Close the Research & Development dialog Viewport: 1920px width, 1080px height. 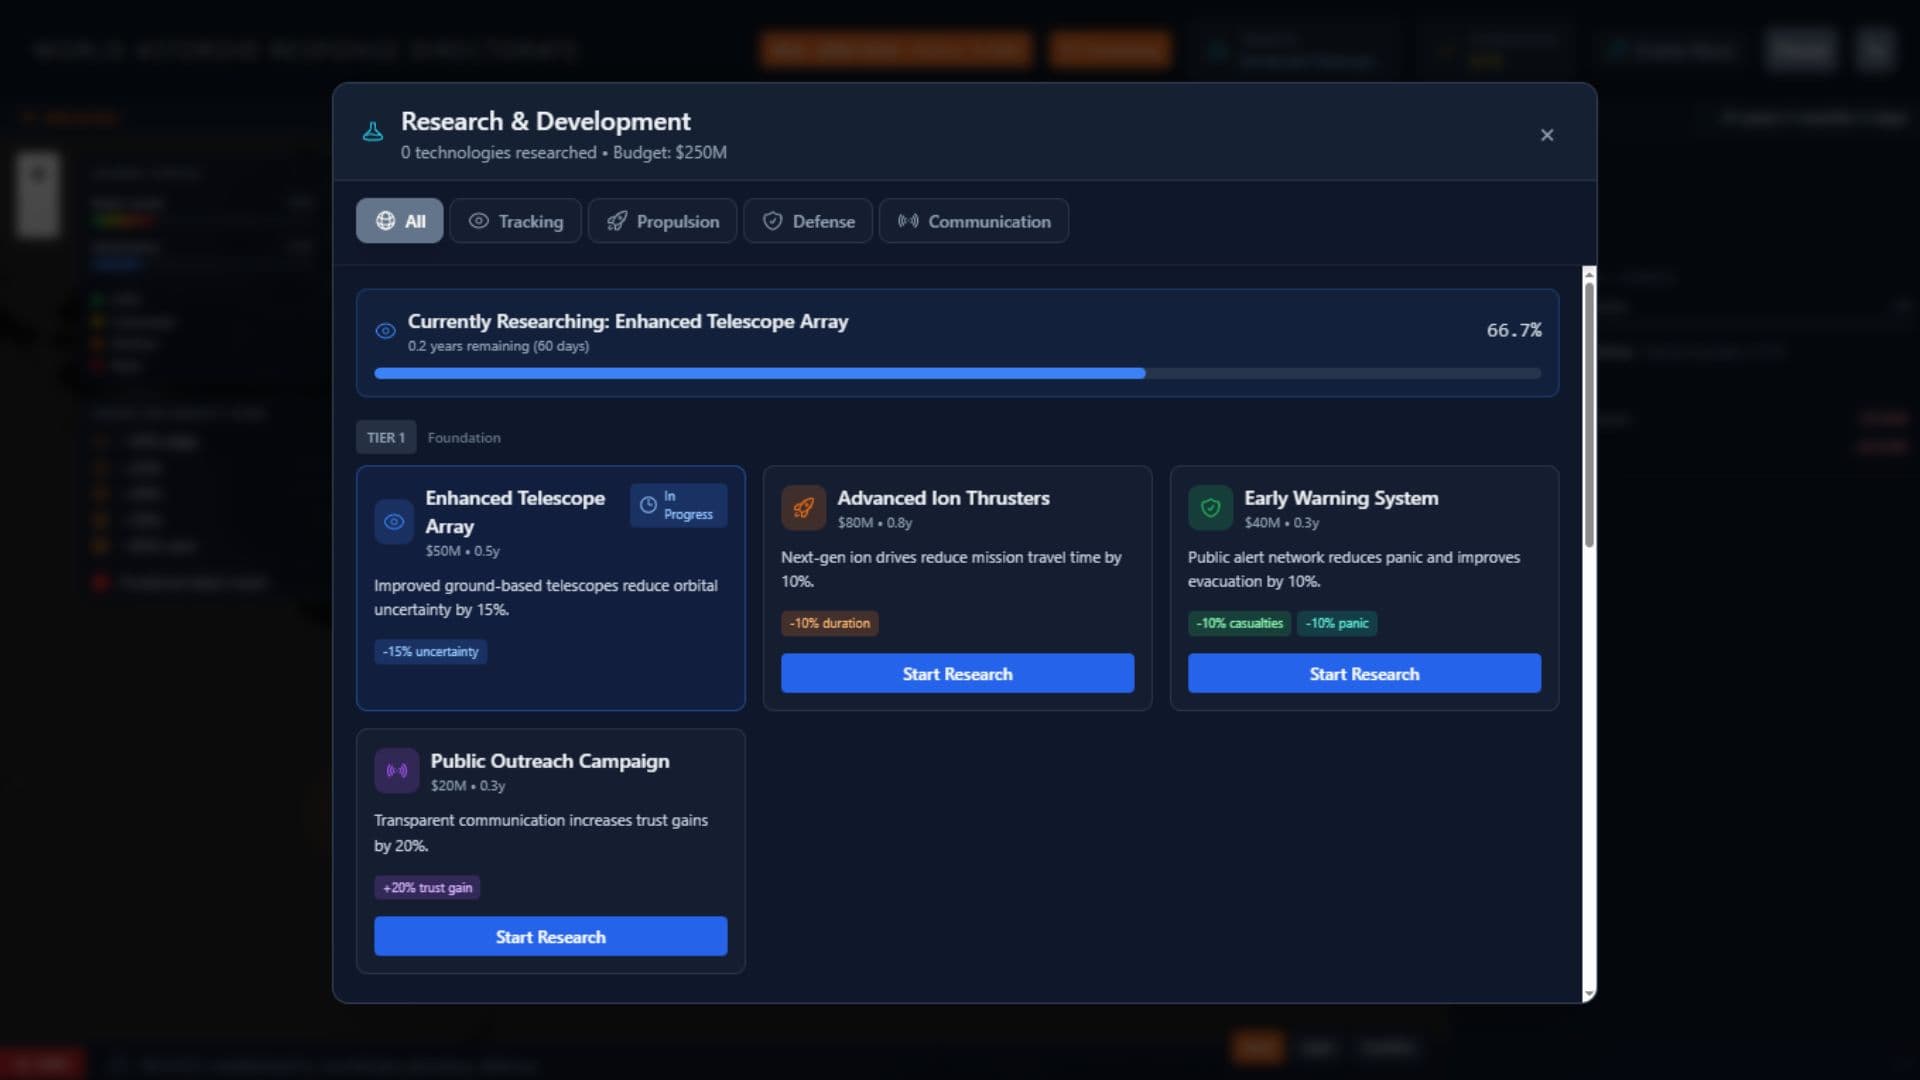coord(1547,135)
